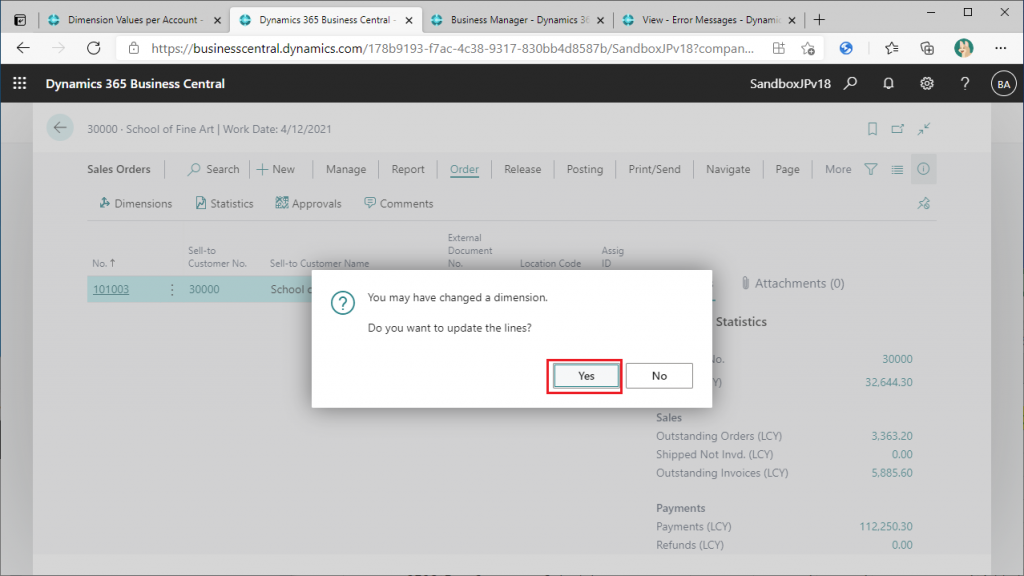1024x576 pixels.
Task: Go back in browser history
Action: pos(24,48)
